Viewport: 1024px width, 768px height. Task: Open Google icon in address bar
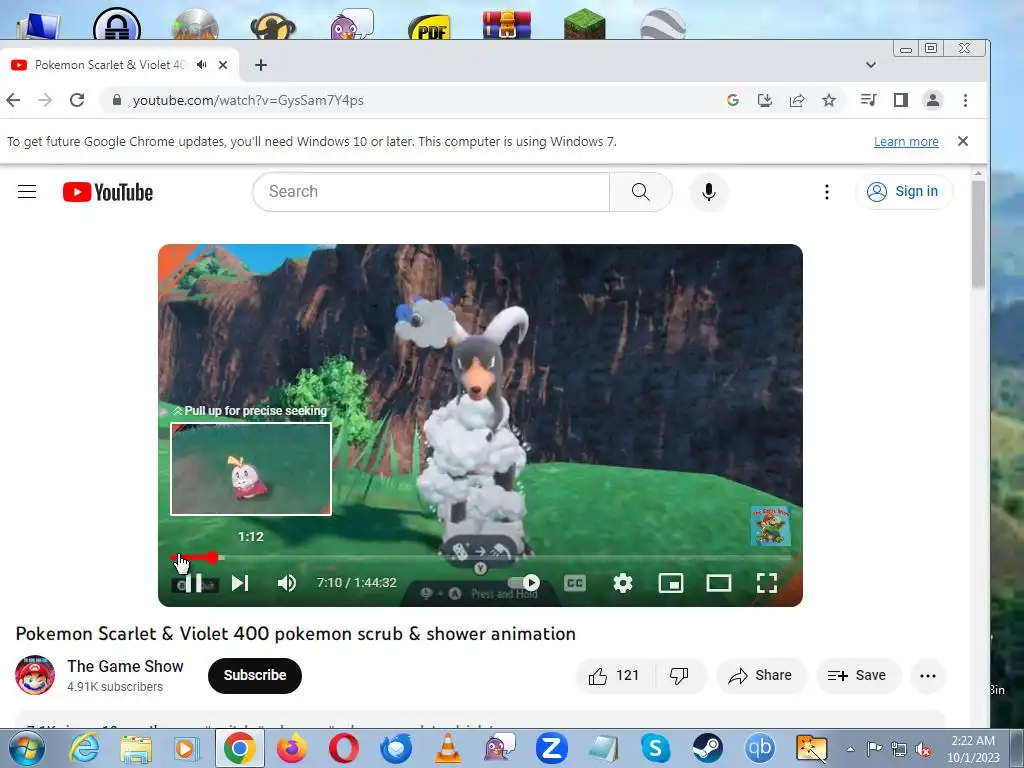click(x=733, y=100)
